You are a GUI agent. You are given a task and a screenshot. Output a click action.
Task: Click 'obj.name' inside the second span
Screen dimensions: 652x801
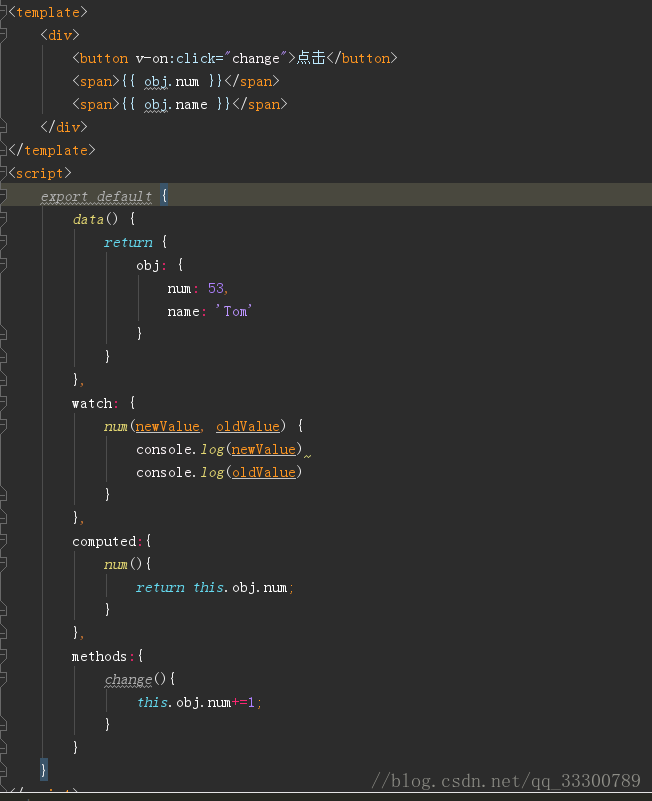(175, 105)
